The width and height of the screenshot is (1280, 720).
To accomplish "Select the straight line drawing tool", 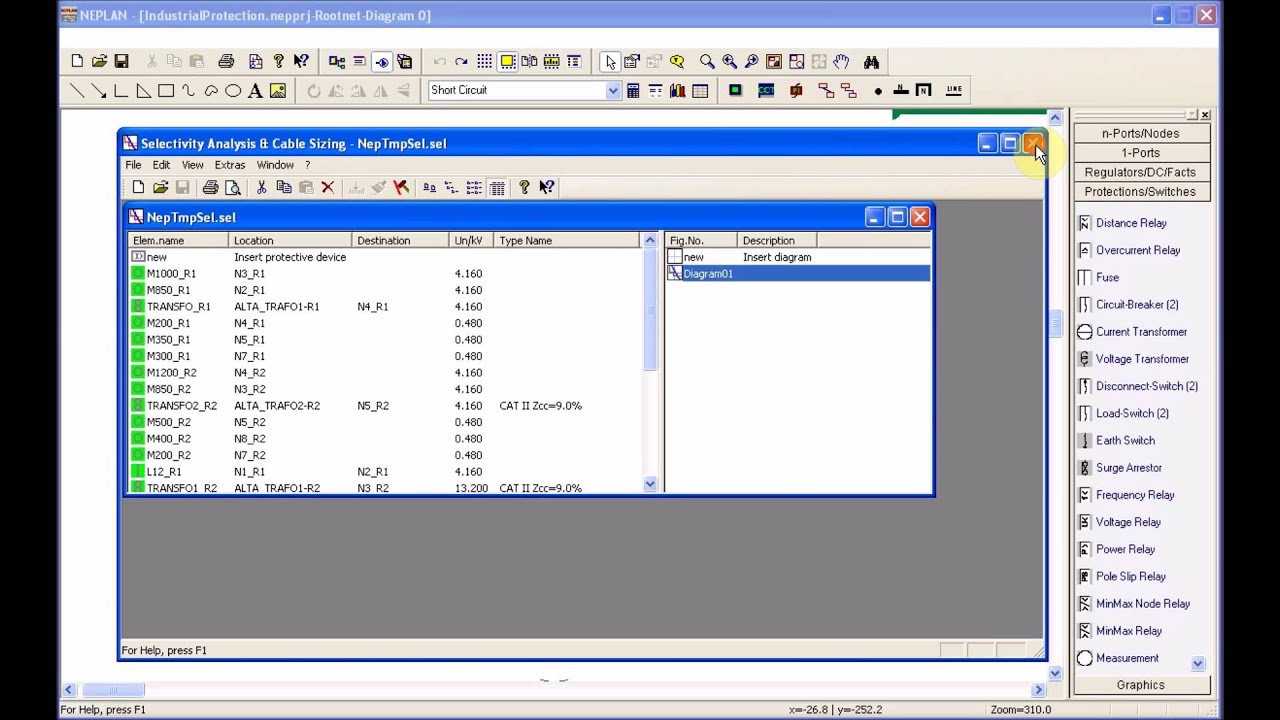I will click(77, 91).
